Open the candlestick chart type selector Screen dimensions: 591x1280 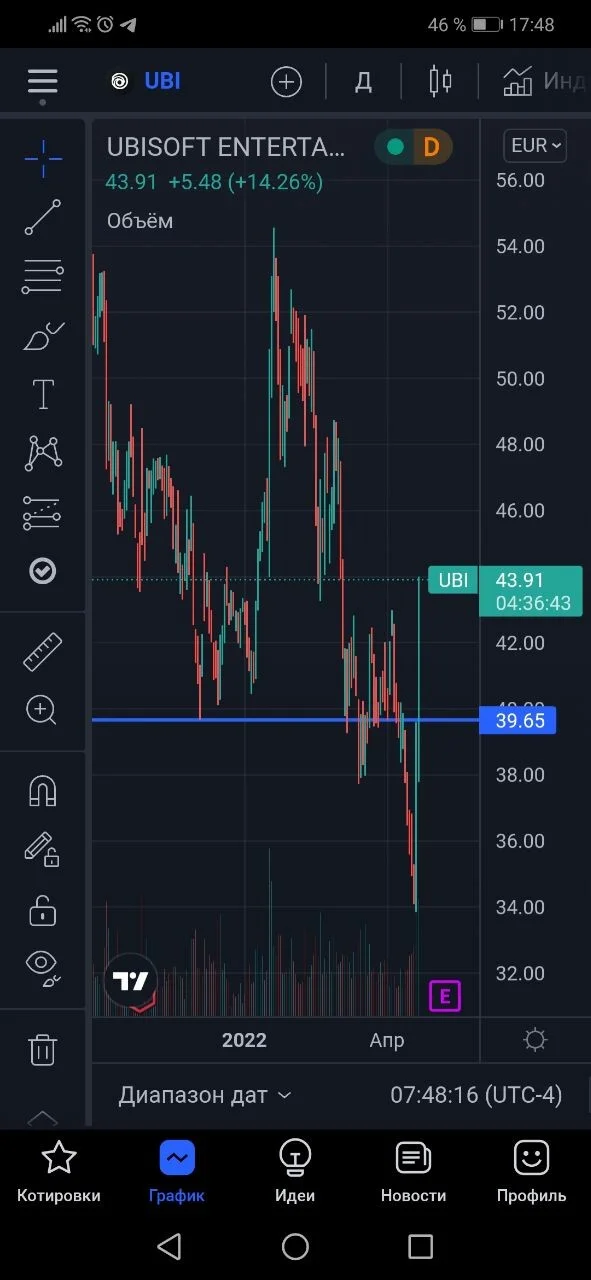click(x=440, y=82)
